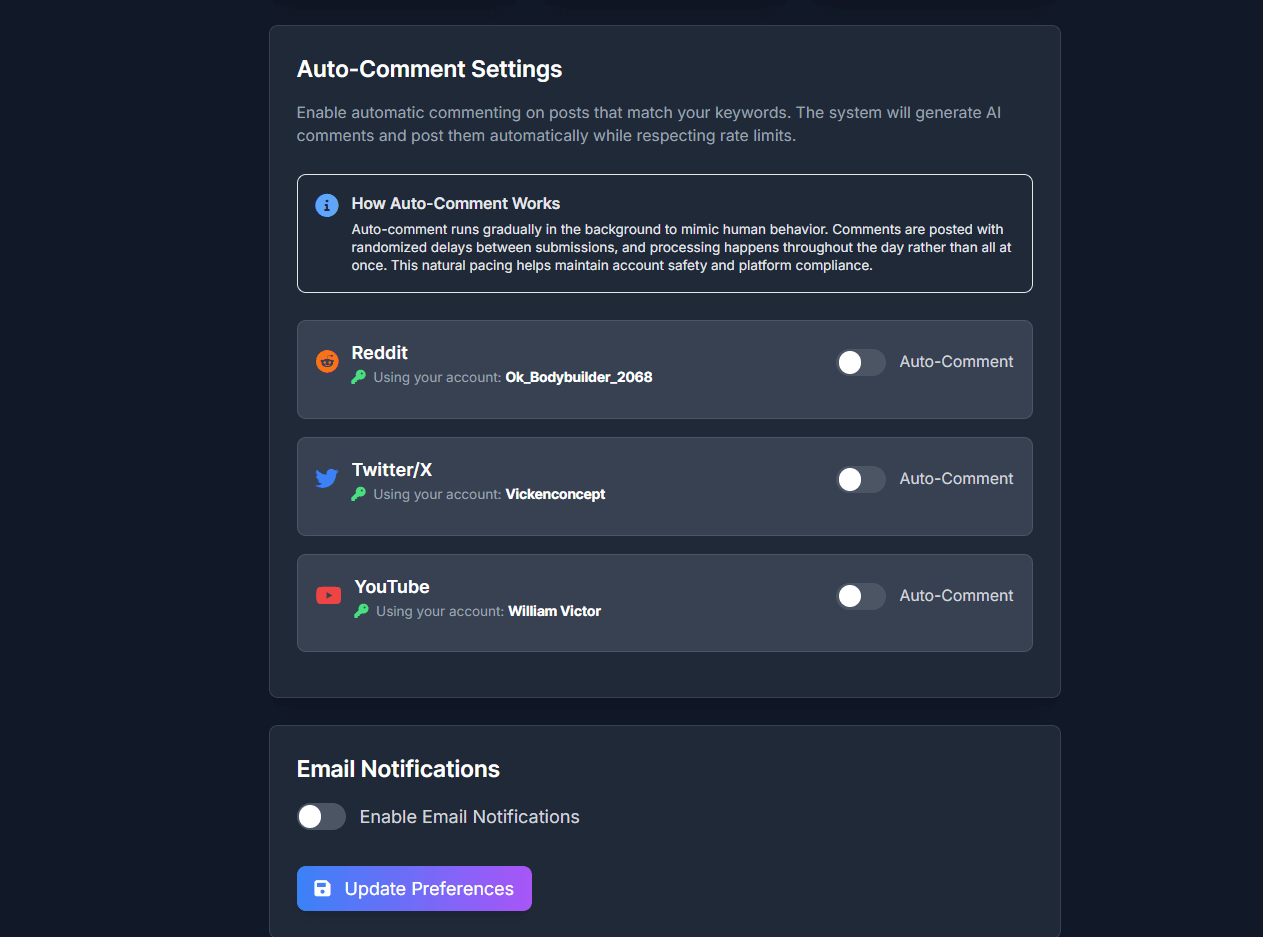Enable the Email Notifications toggle
Viewport: 1263px width, 937px height.
[x=321, y=817]
